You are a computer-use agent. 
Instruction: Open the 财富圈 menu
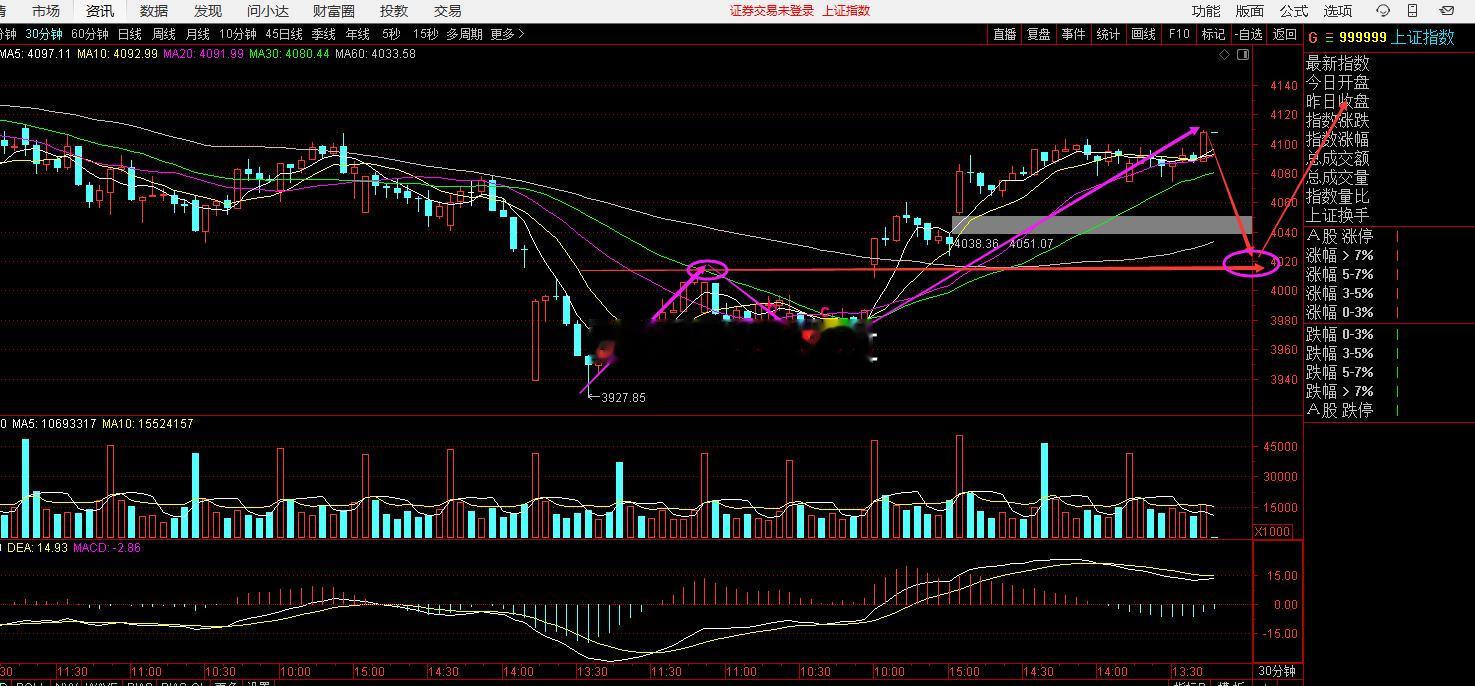coord(334,11)
